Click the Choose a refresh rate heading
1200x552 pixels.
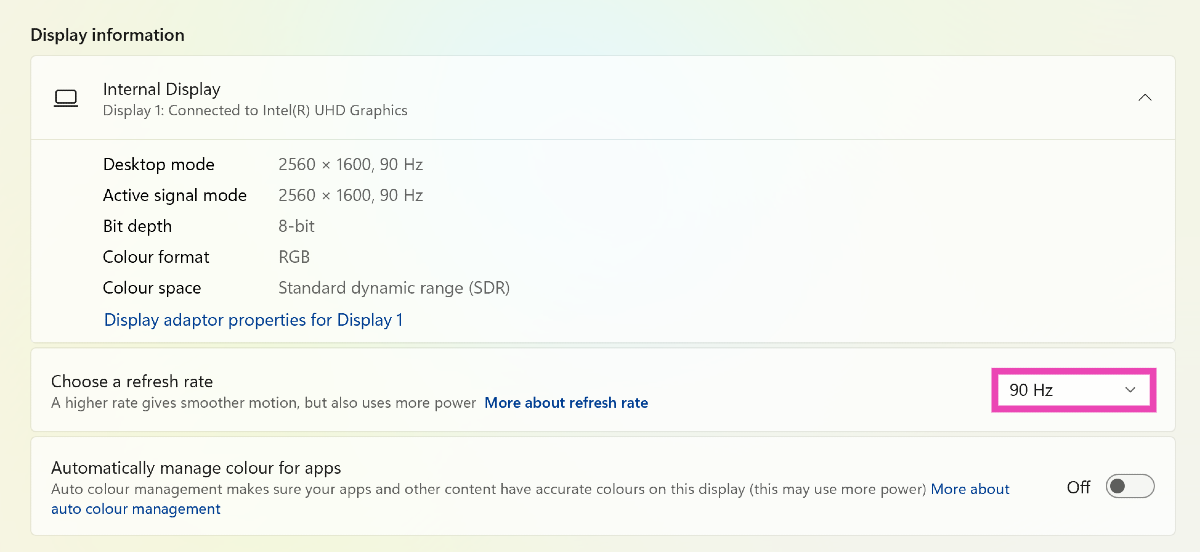click(132, 381)
